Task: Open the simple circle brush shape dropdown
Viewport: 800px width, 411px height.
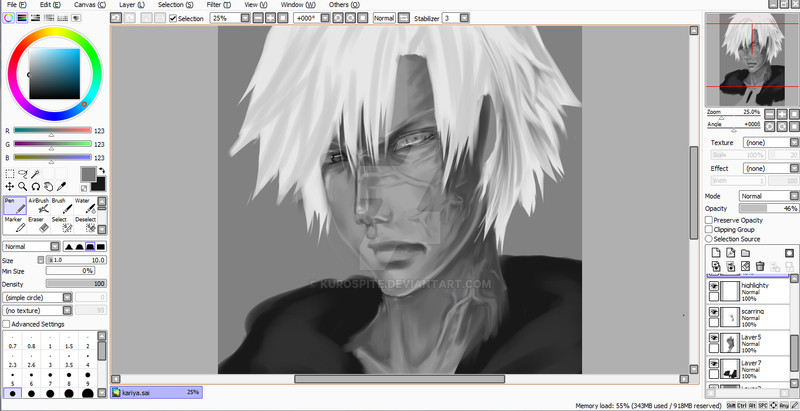Action: pyautogui.click(x=67, y=297)
